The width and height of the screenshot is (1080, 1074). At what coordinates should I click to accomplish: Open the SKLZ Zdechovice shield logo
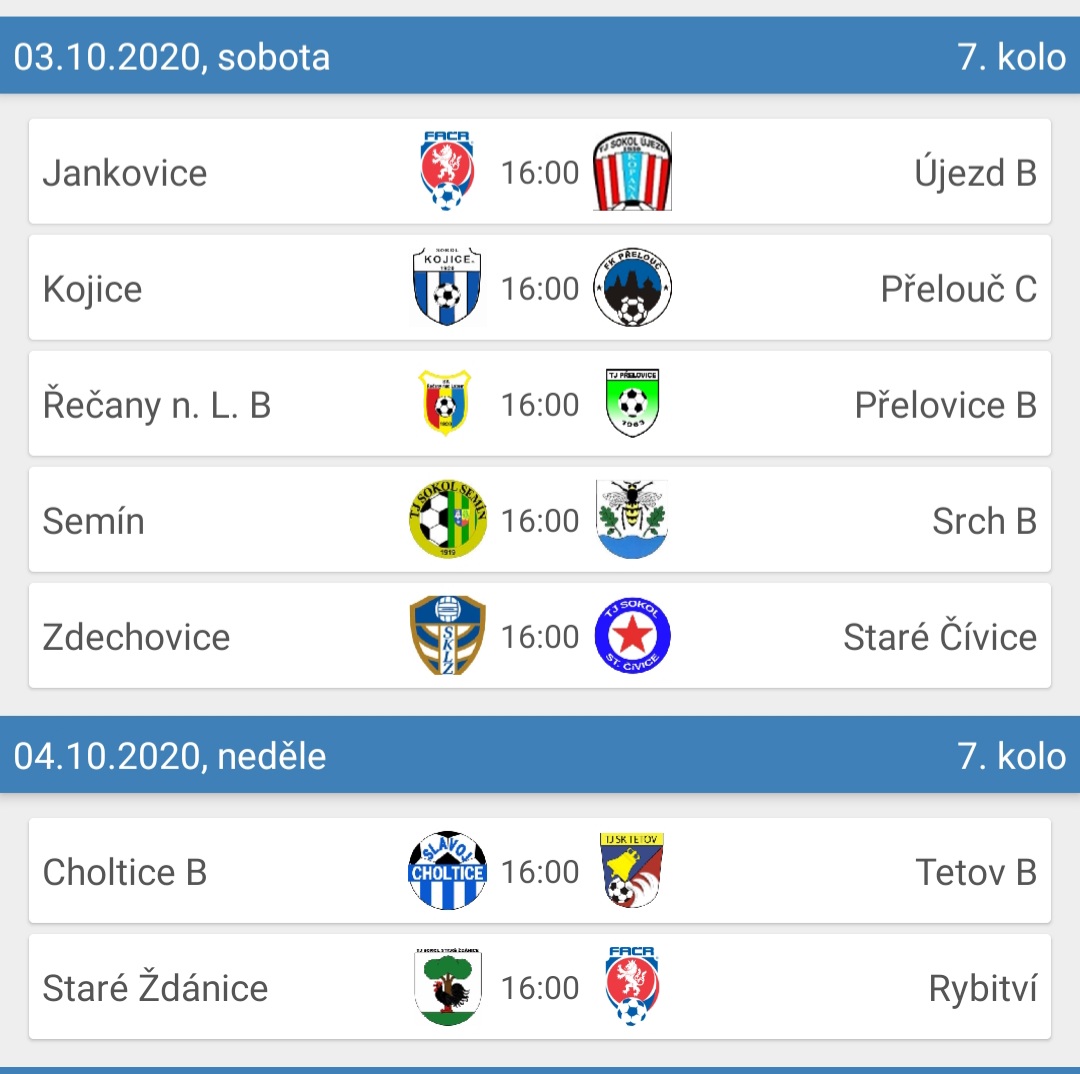(x=448, y=635)
